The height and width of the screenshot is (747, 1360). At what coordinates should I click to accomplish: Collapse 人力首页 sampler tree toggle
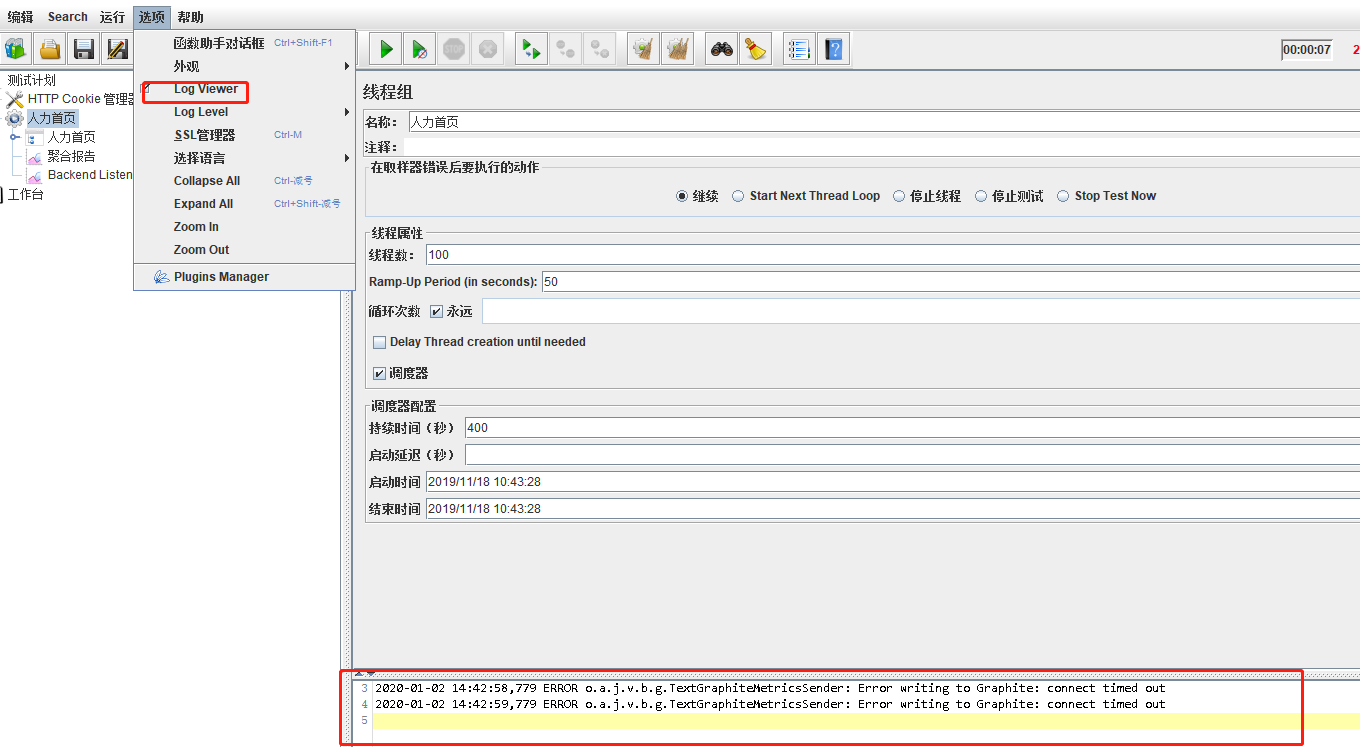click(15, 137)
